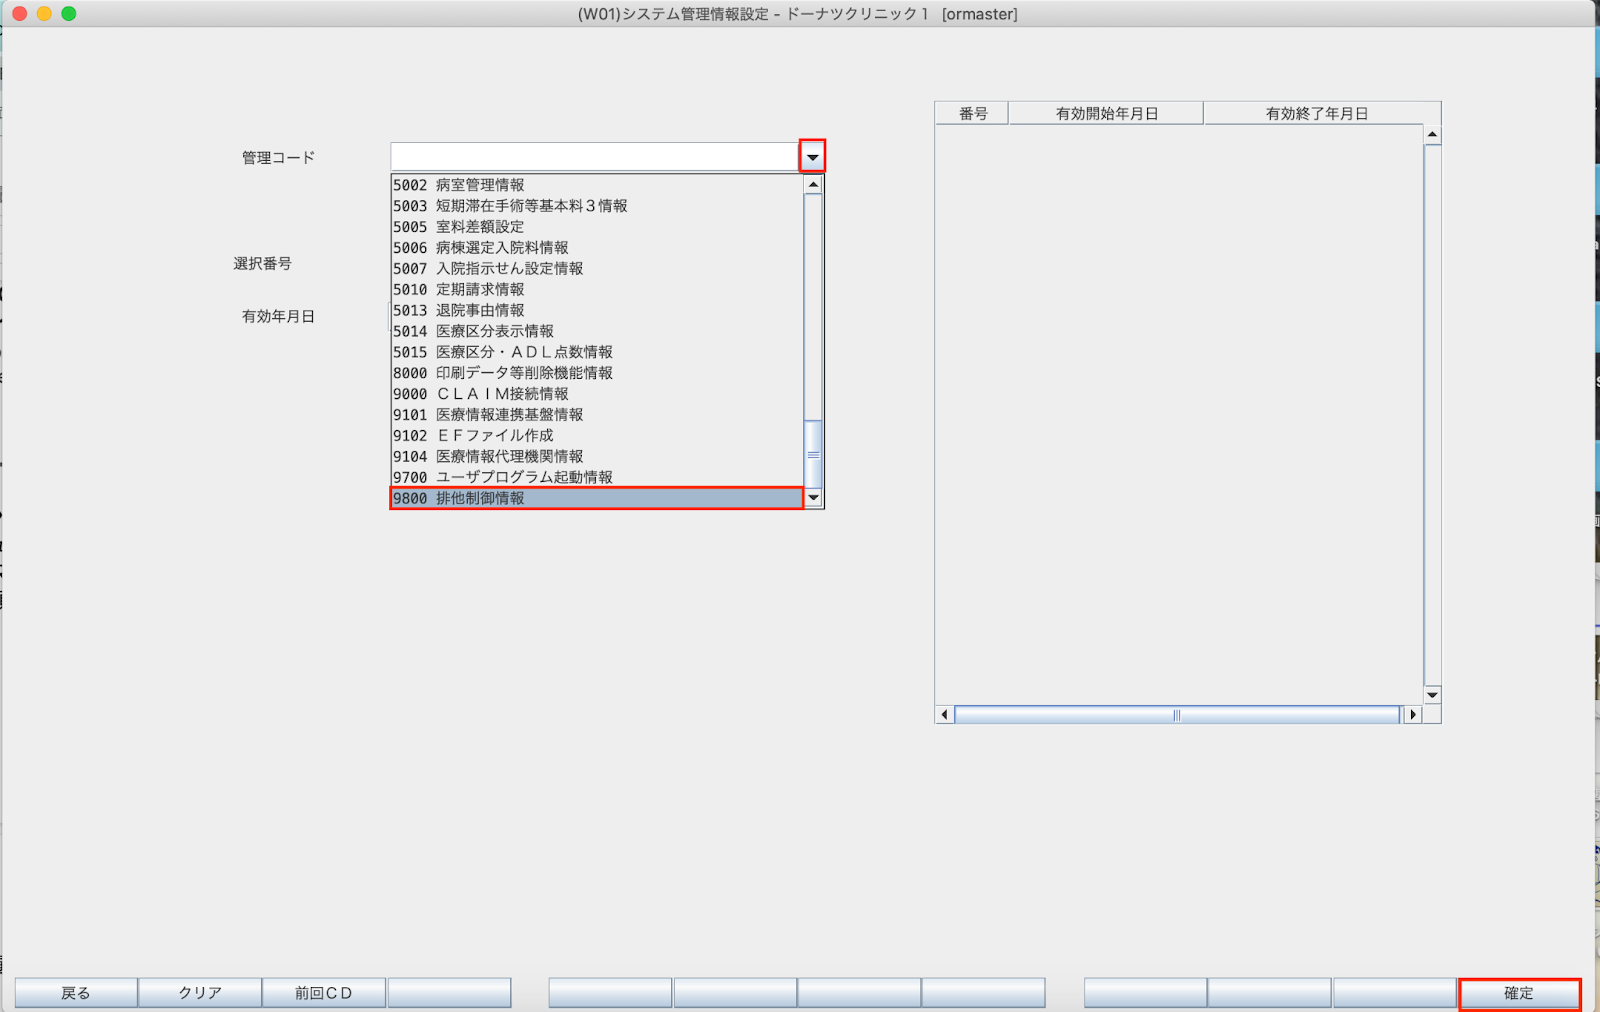Click the table's scroll right arrow
The width and height of the screenshot is (1600, 1012).
click(x=1412, y=715)
